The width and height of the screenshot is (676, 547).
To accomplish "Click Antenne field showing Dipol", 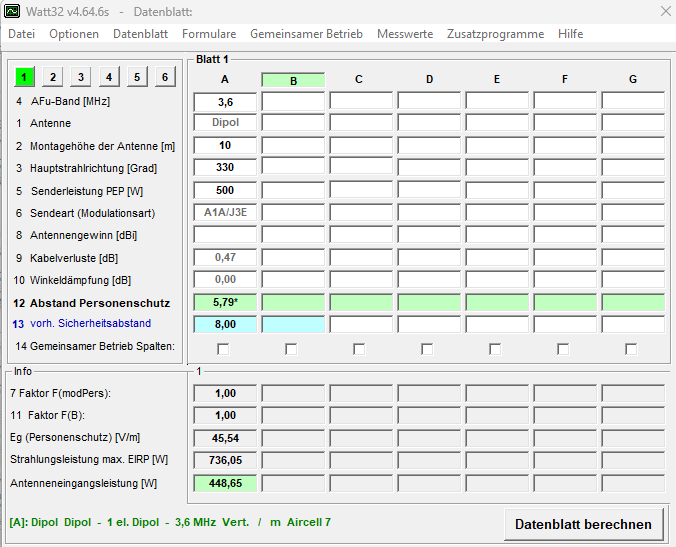I will tap(225, 122).
